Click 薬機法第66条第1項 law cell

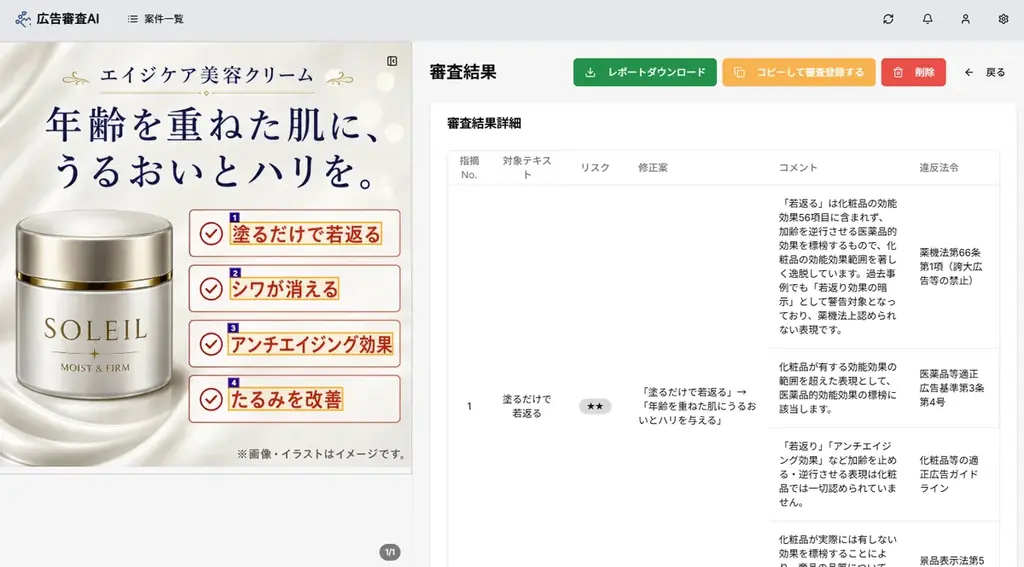(x=951, y=267)
